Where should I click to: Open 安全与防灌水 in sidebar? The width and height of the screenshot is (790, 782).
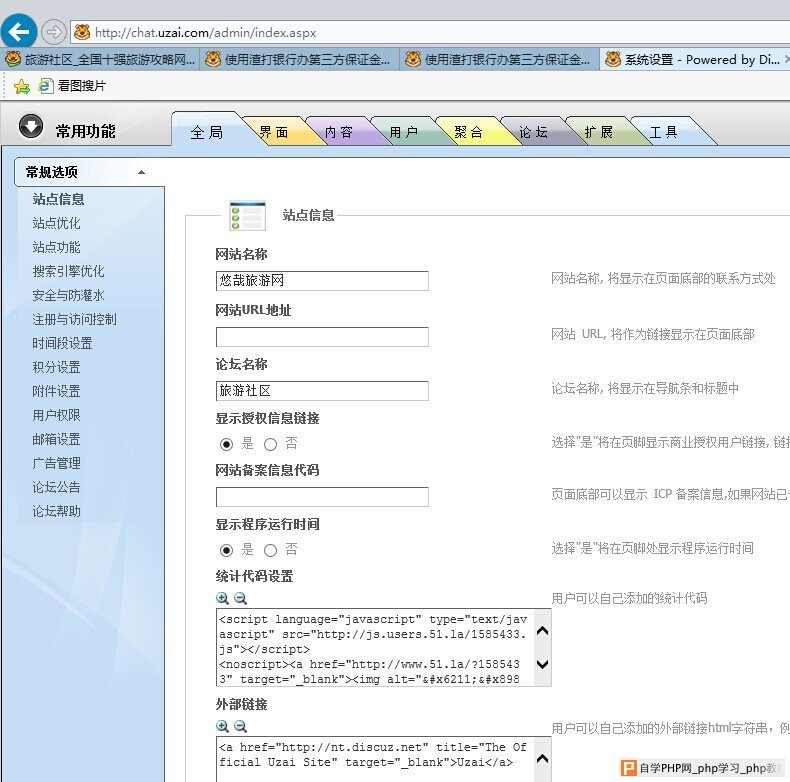69,295
